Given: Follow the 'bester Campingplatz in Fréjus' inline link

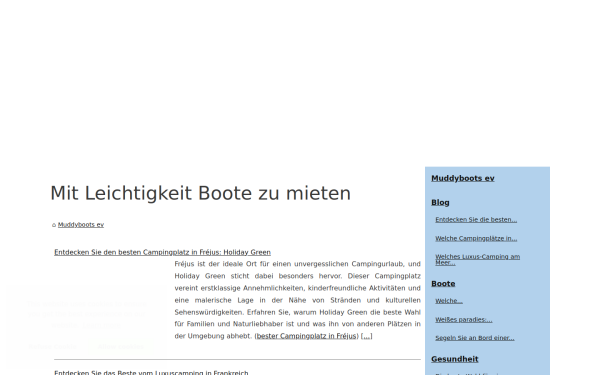Looking at the screenshot, I should [306, 336].
